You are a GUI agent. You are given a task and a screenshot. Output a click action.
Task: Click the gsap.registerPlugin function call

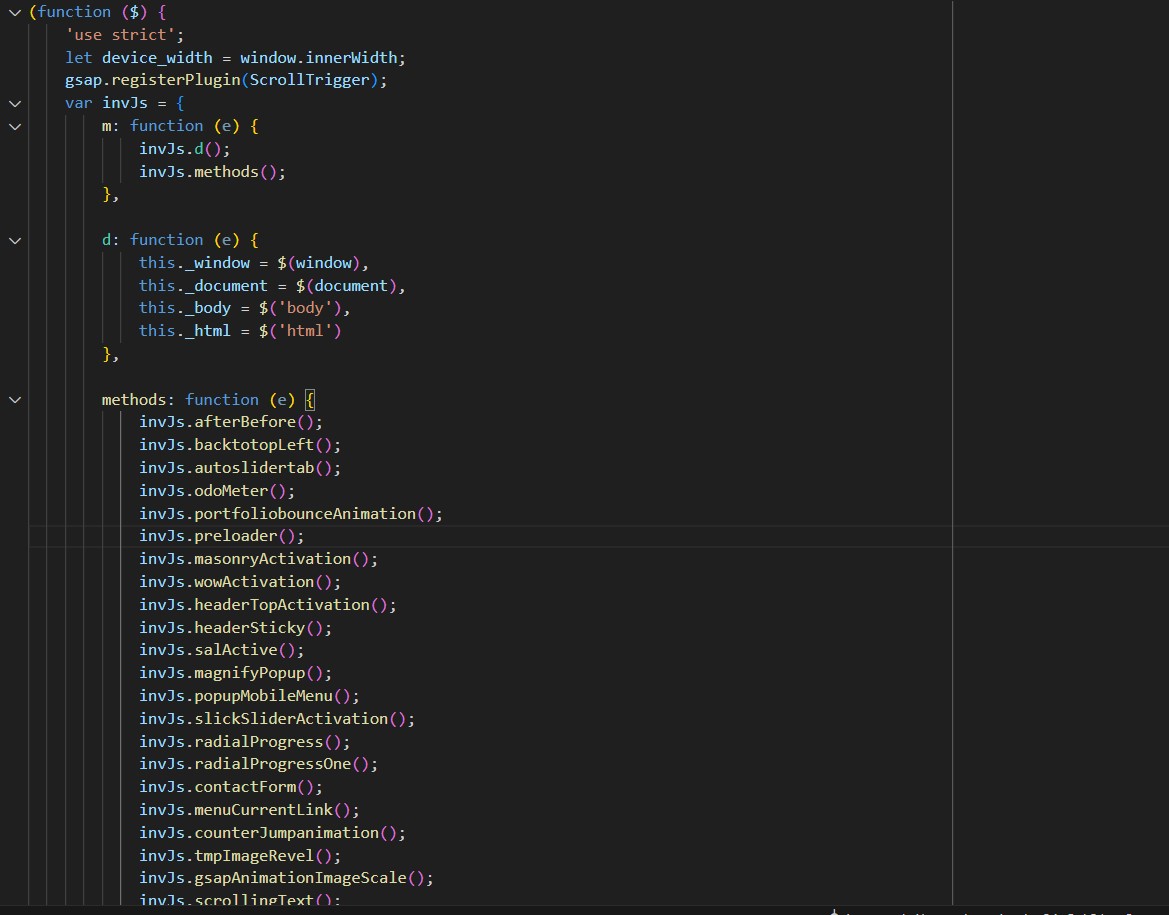150,80
